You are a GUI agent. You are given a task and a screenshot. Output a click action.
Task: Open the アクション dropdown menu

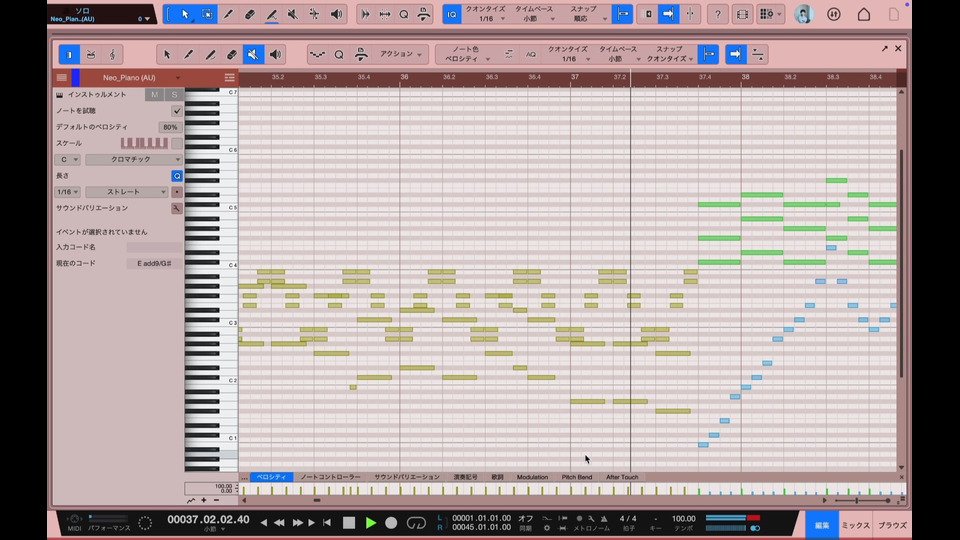tap(400, 54)
